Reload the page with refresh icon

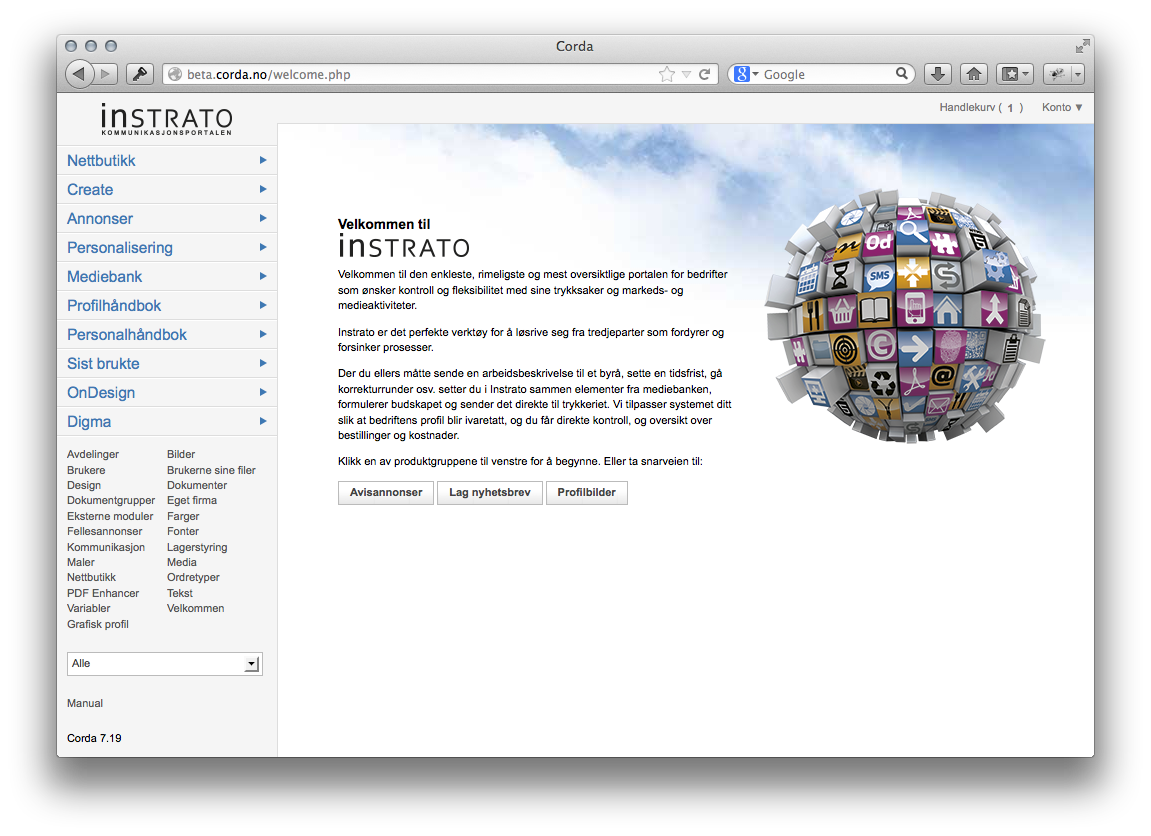704,74
